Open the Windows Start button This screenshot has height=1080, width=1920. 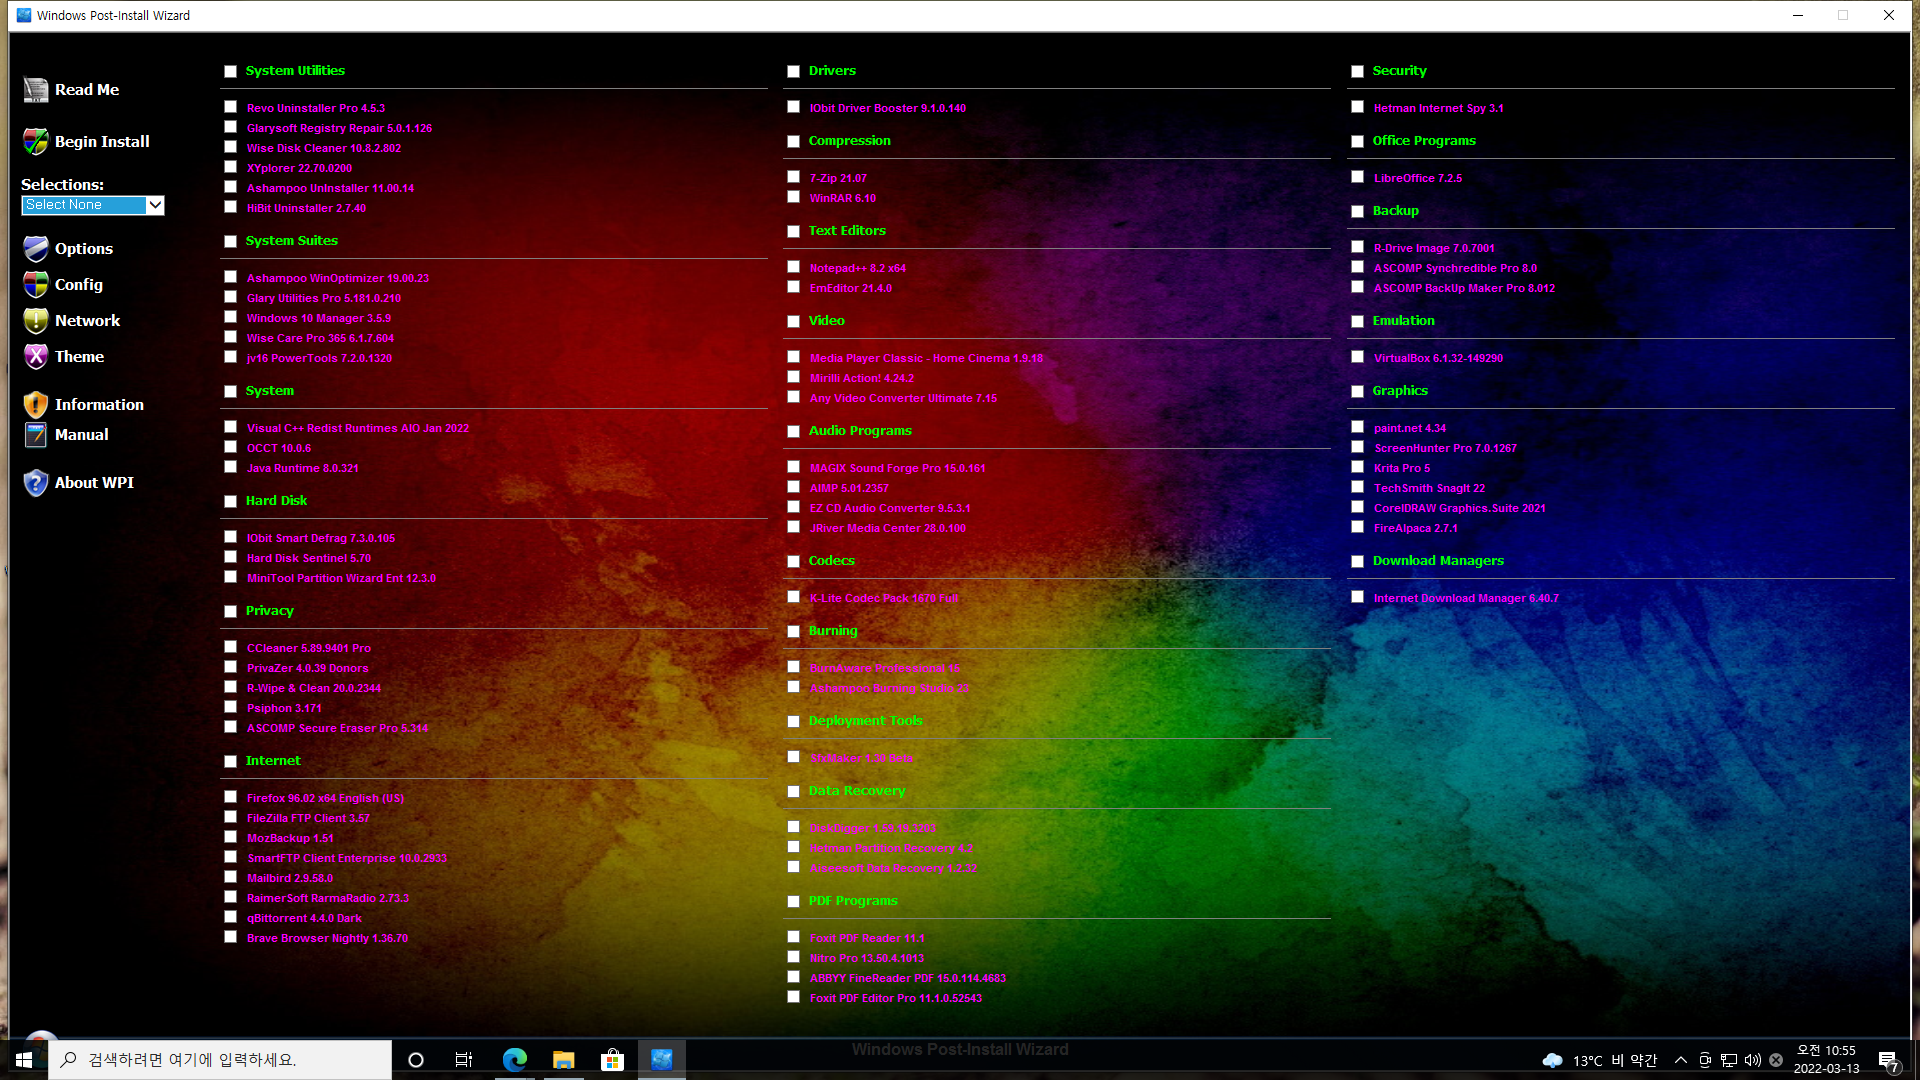point(24,1060)
